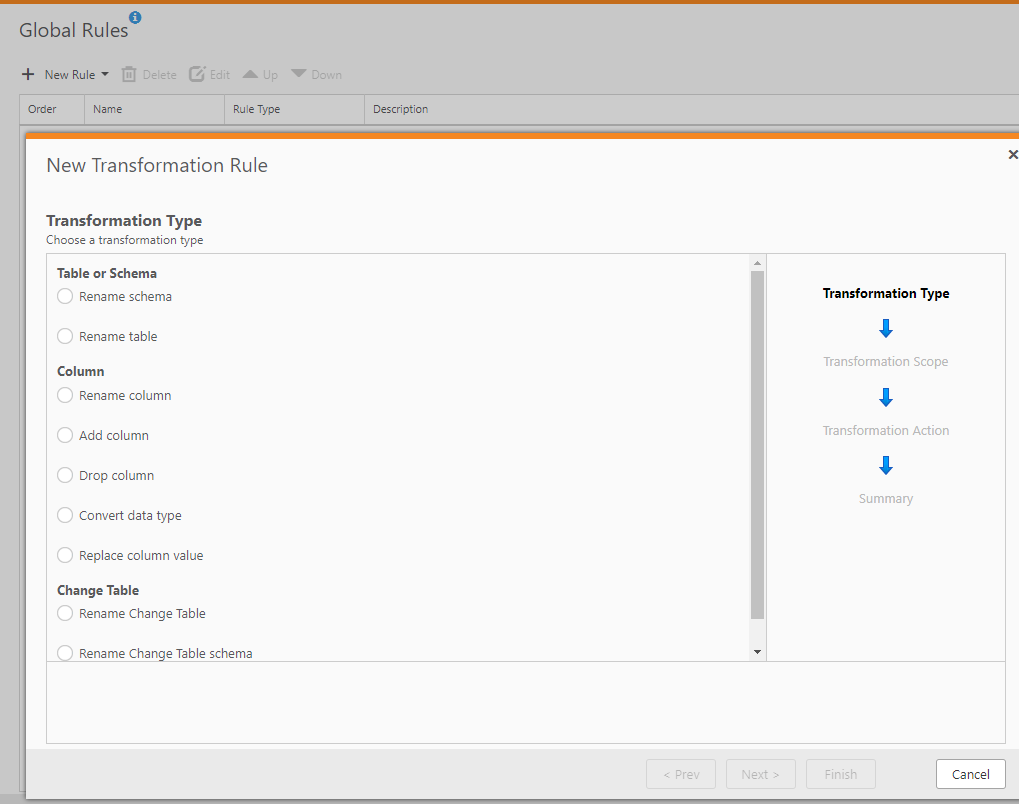Select Replace column value option

point(65,555)
